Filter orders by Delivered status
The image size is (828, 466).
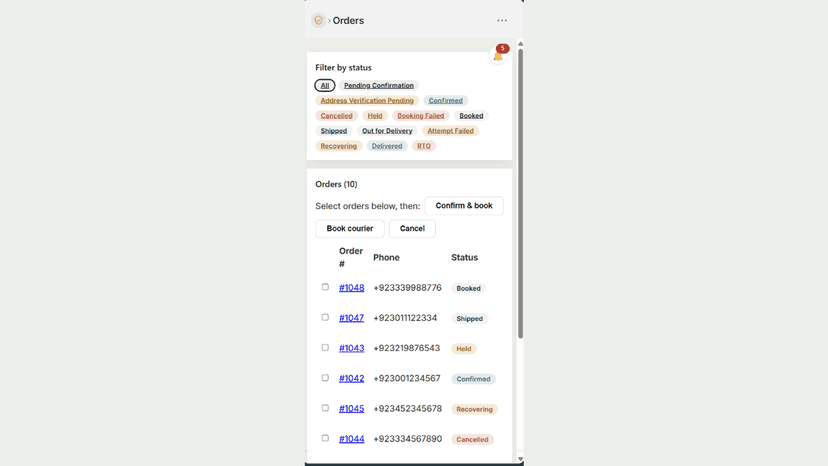(x=387, y=146)
